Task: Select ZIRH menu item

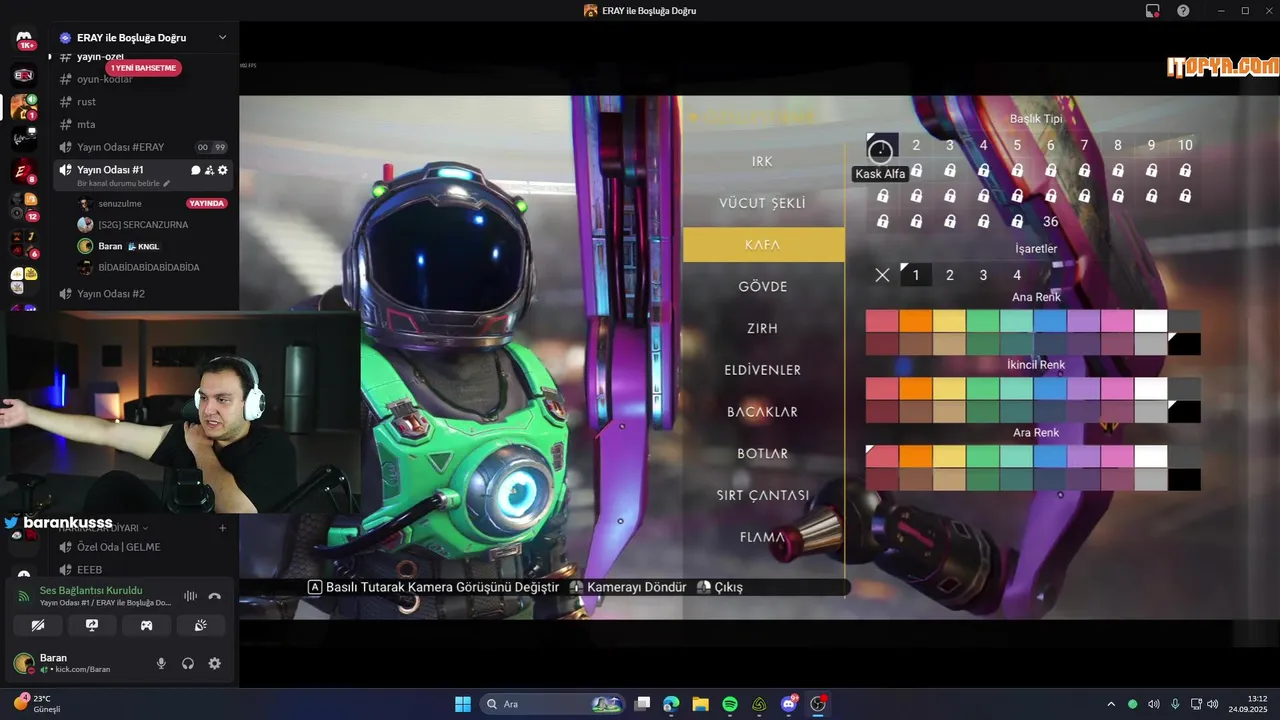Action: [x=762, y=328]
